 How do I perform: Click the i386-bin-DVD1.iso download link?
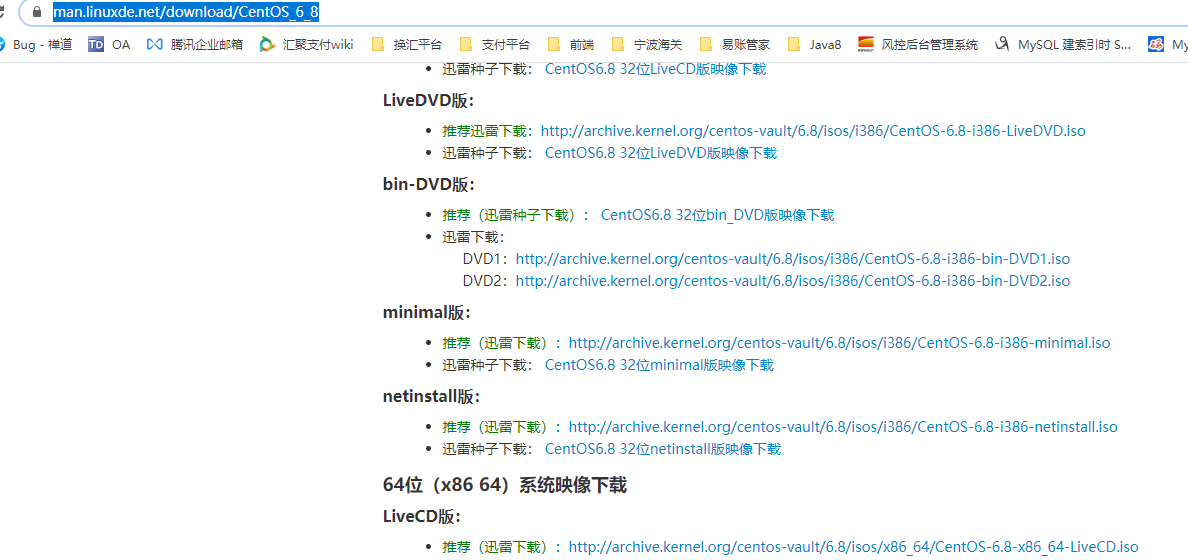(793, 259)
